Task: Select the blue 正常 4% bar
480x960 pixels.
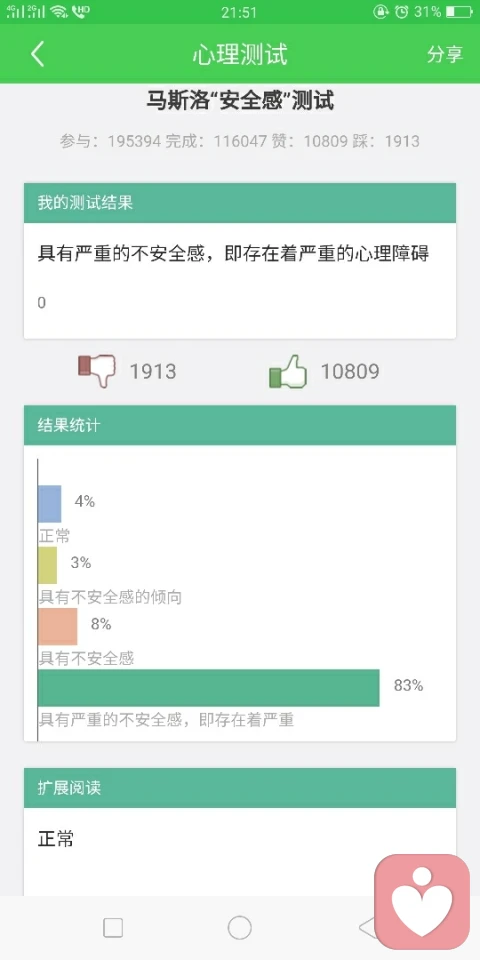Action: [x=50, y=504]
